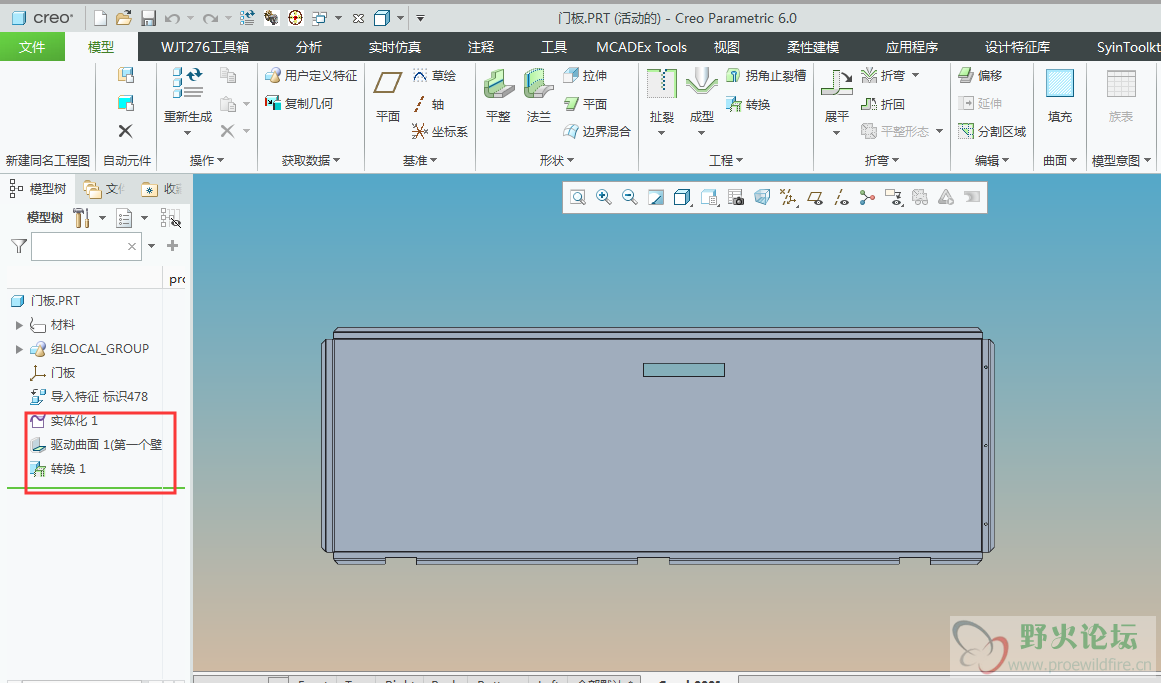Screen dimensions: 1161x683
Task: Save the model with the floppy disk icon
Action: pos(148,18)
